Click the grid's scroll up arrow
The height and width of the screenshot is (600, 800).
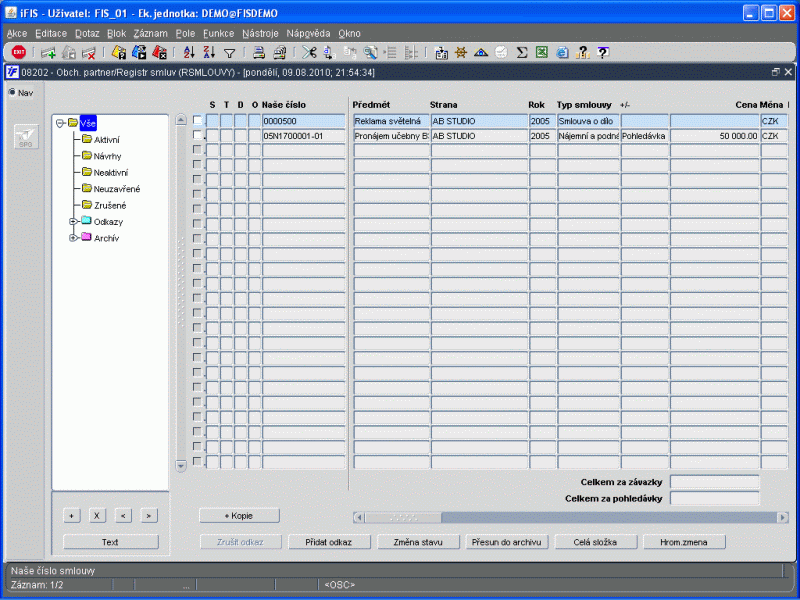coord(181,120)
